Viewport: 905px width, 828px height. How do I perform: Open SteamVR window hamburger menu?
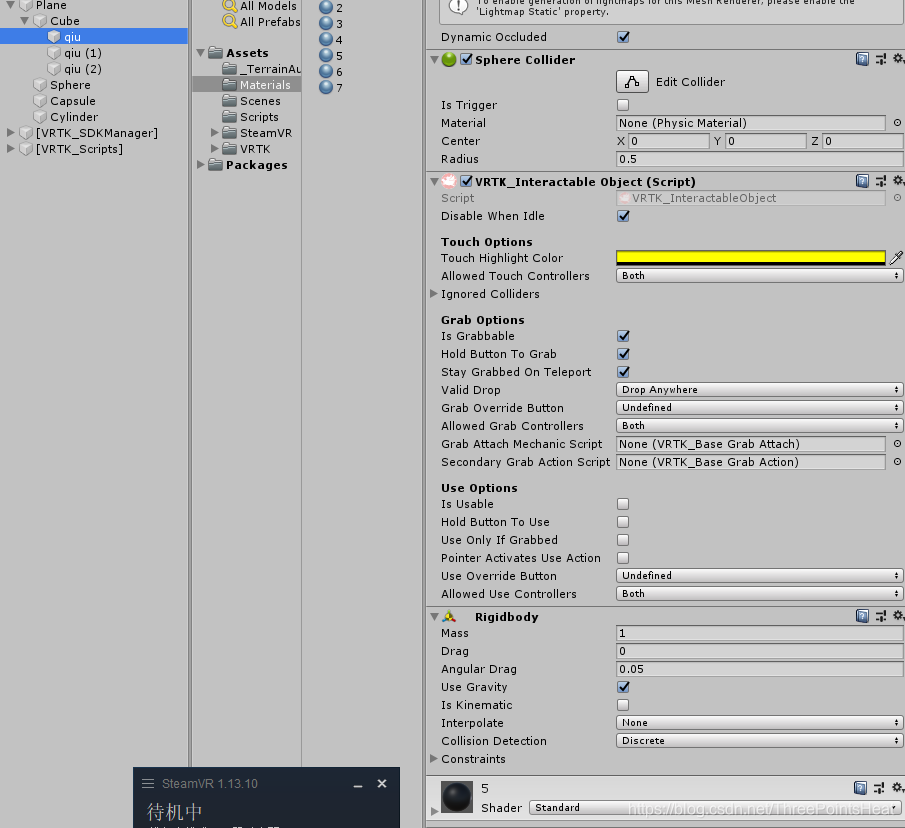[x=148, y=784]
